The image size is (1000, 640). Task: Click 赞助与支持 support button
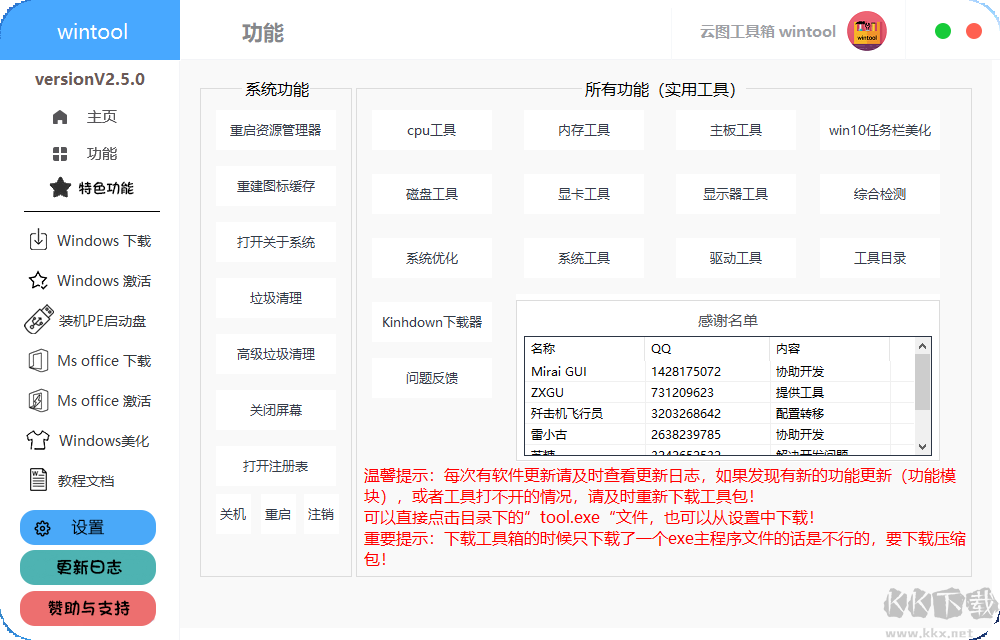(87, 608)
